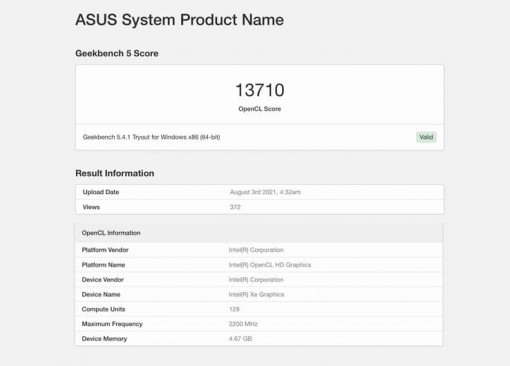Click the Compute Units value 128
Viewport: 510px width, 366px height.
tap(234, 309)
